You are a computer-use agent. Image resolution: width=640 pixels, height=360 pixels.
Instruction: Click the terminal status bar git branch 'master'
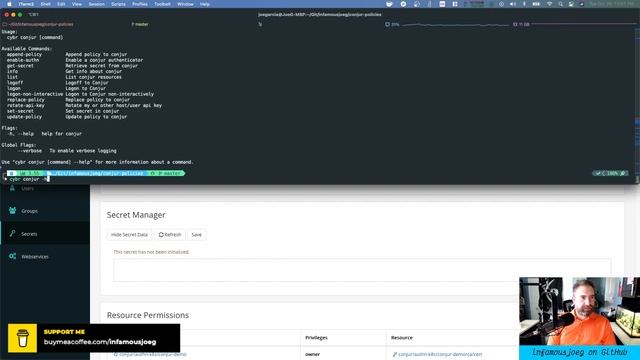pyautogui.click(x=140, y=24)
